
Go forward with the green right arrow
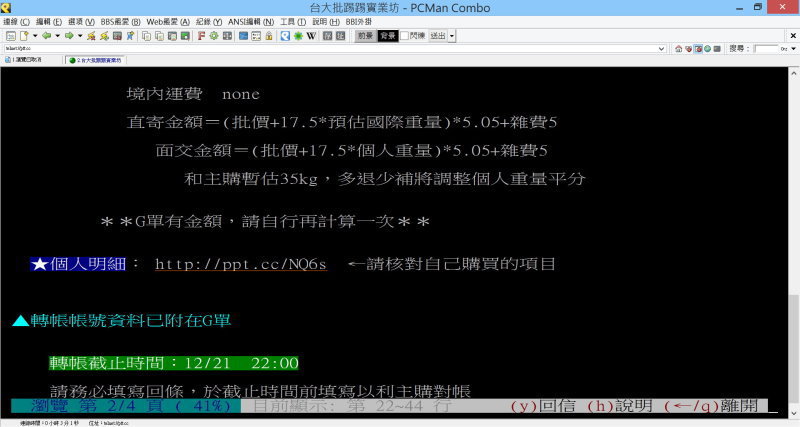pos(69,36)
